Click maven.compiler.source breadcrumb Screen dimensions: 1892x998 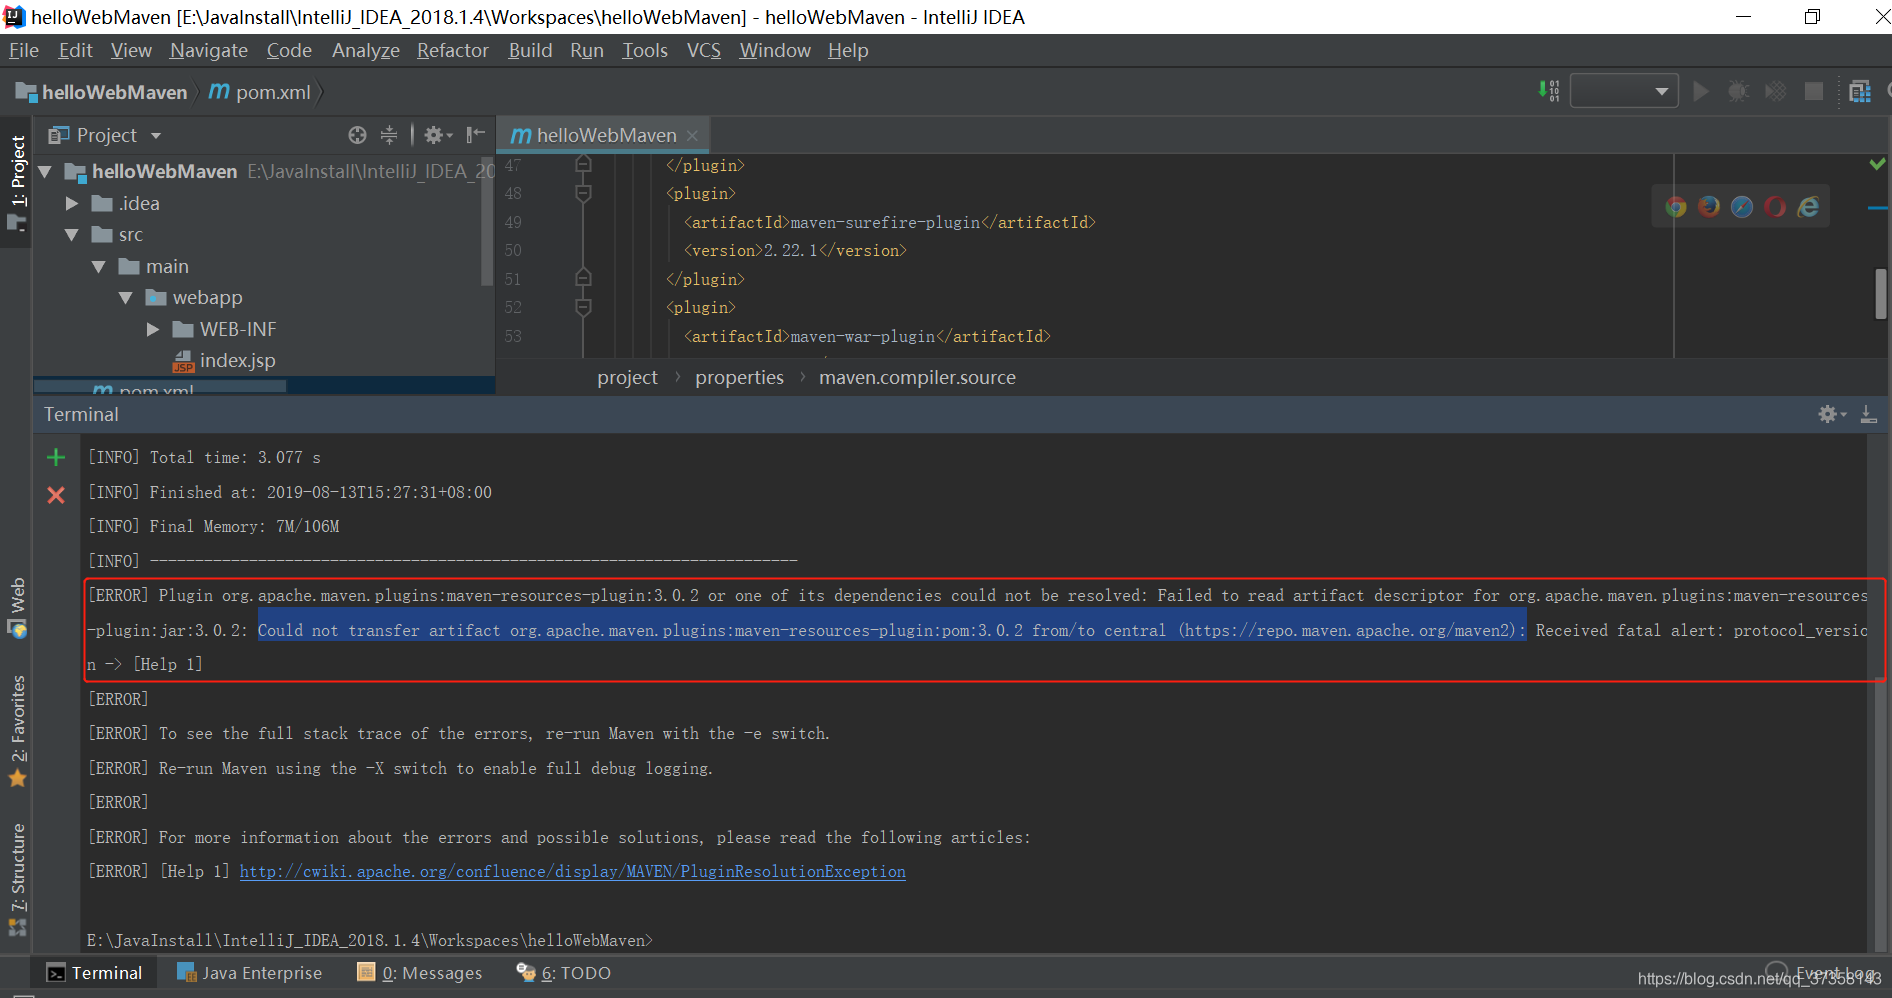point(917,378)
